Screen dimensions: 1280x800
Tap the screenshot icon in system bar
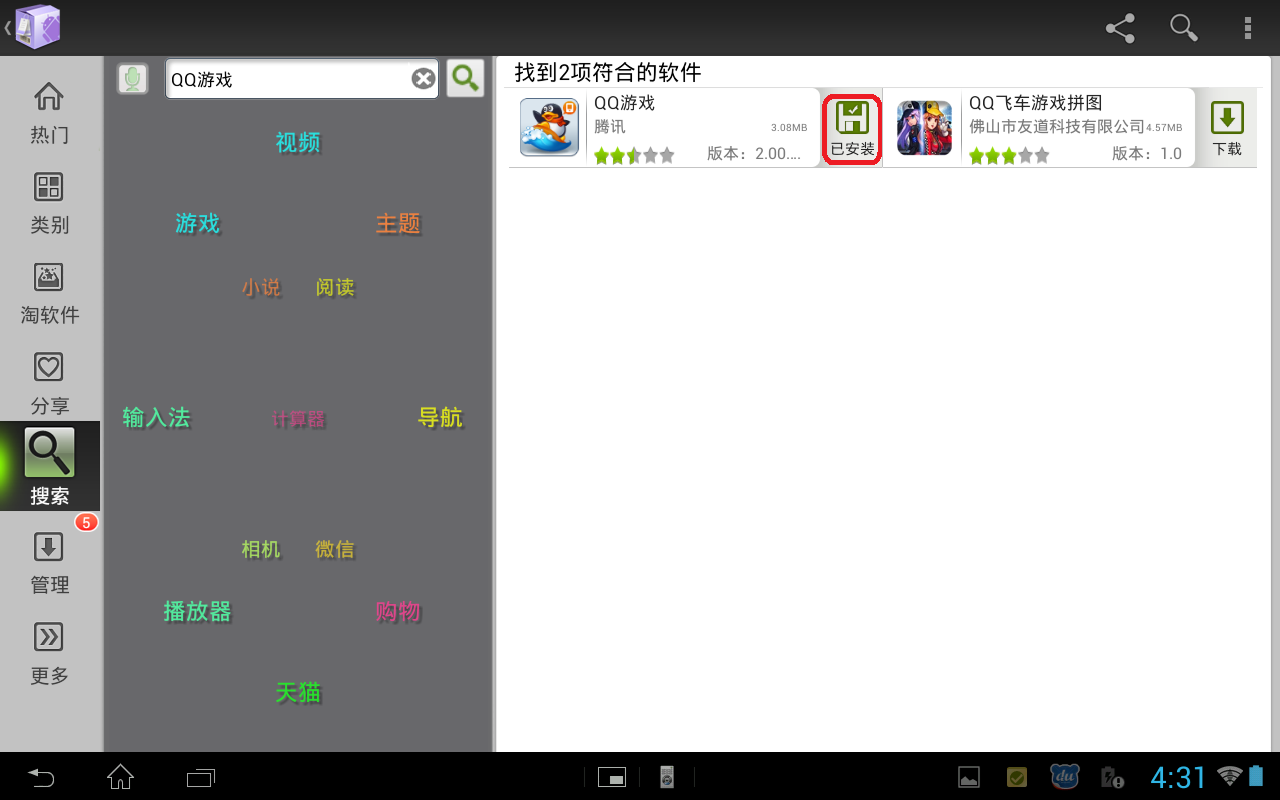(x=611, y=777)
